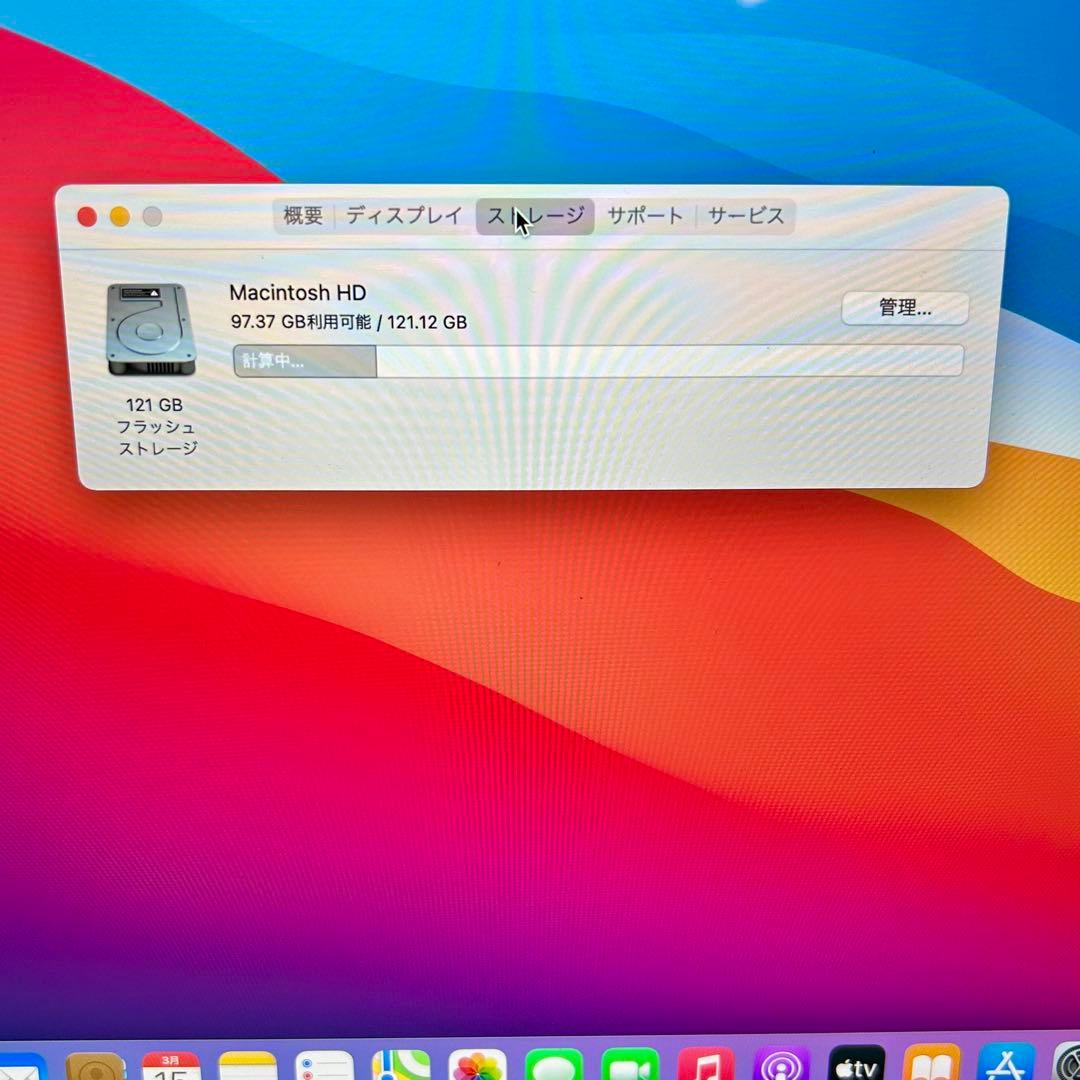This screenshot has width=1080, height=1080.
Task: Launch Messages from the Dock
Action: pos(554,1066)
